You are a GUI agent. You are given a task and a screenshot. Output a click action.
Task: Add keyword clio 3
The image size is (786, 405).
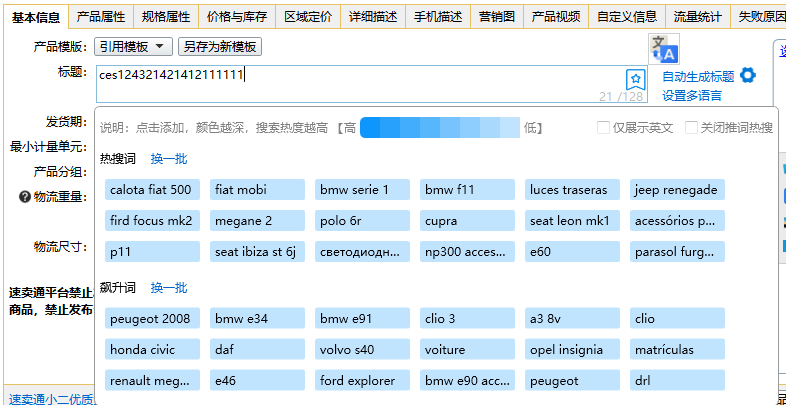(467, 318)
